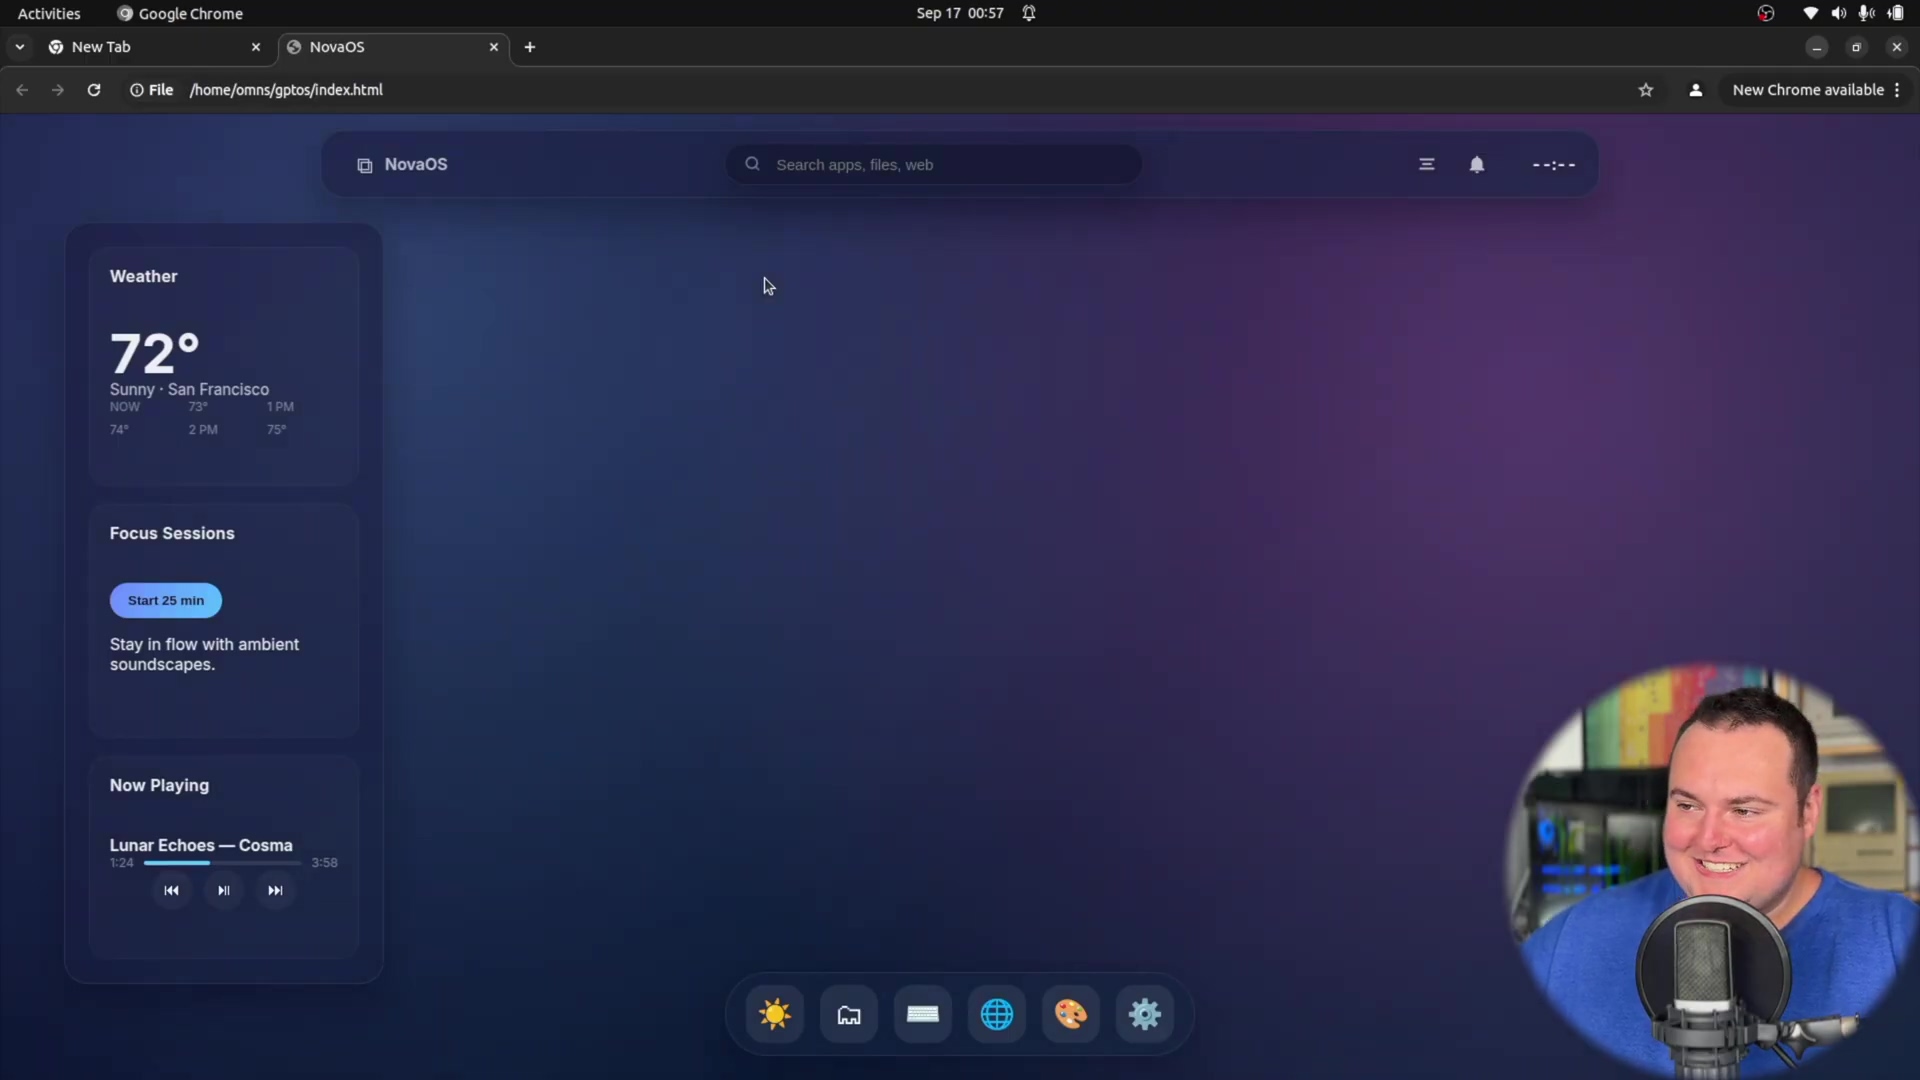1920x1080 pixels.
Task: Click the Stay in flow description text
Action: pyautogui.click(x=204, y=654)
